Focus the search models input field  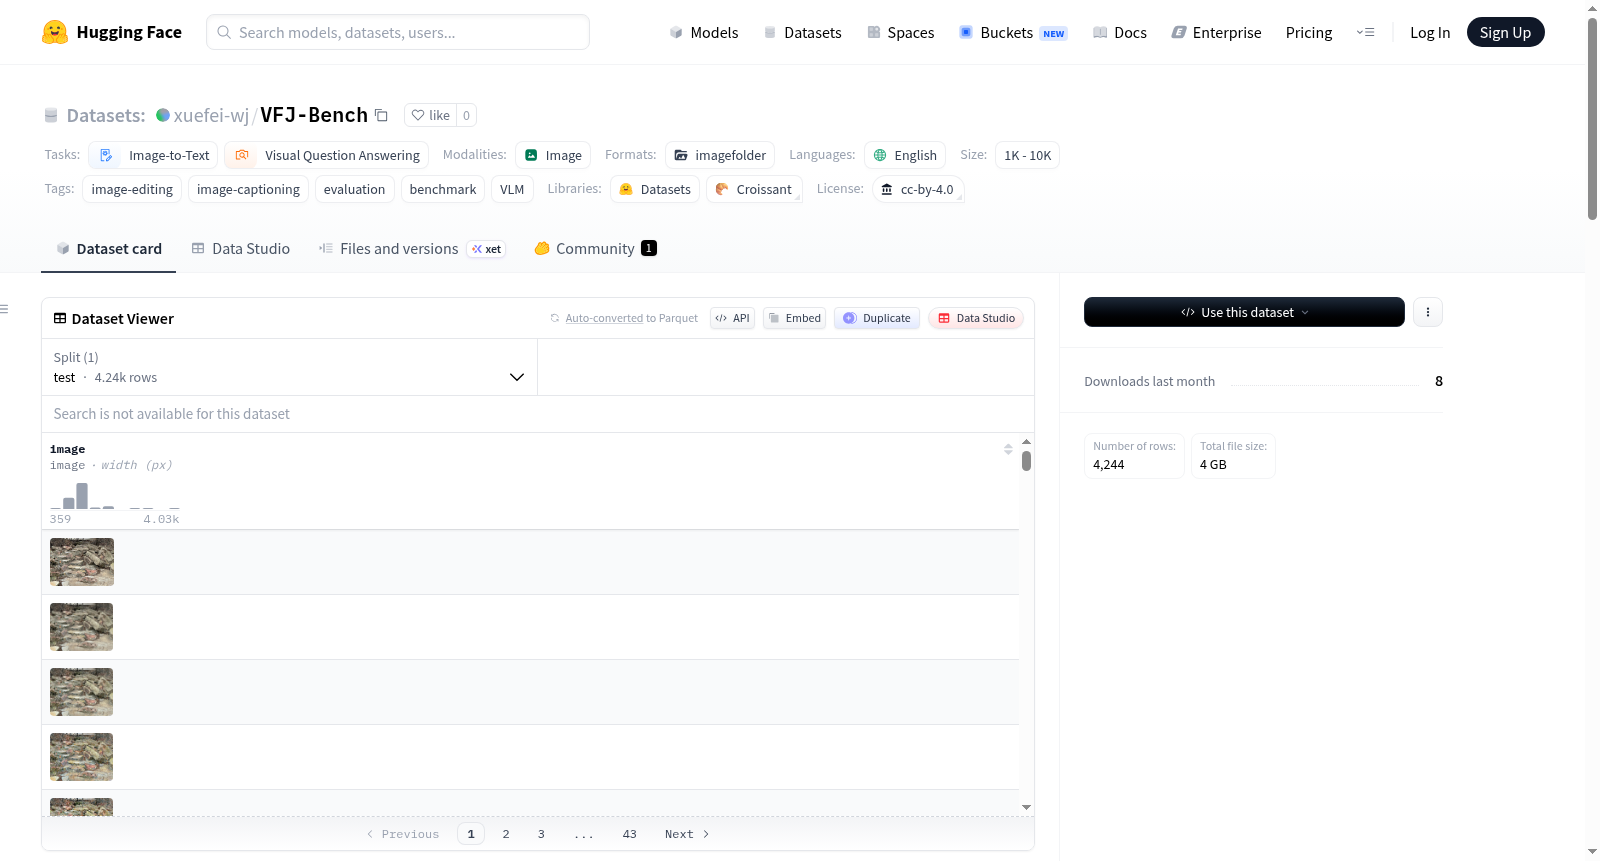tap(398, 32)
